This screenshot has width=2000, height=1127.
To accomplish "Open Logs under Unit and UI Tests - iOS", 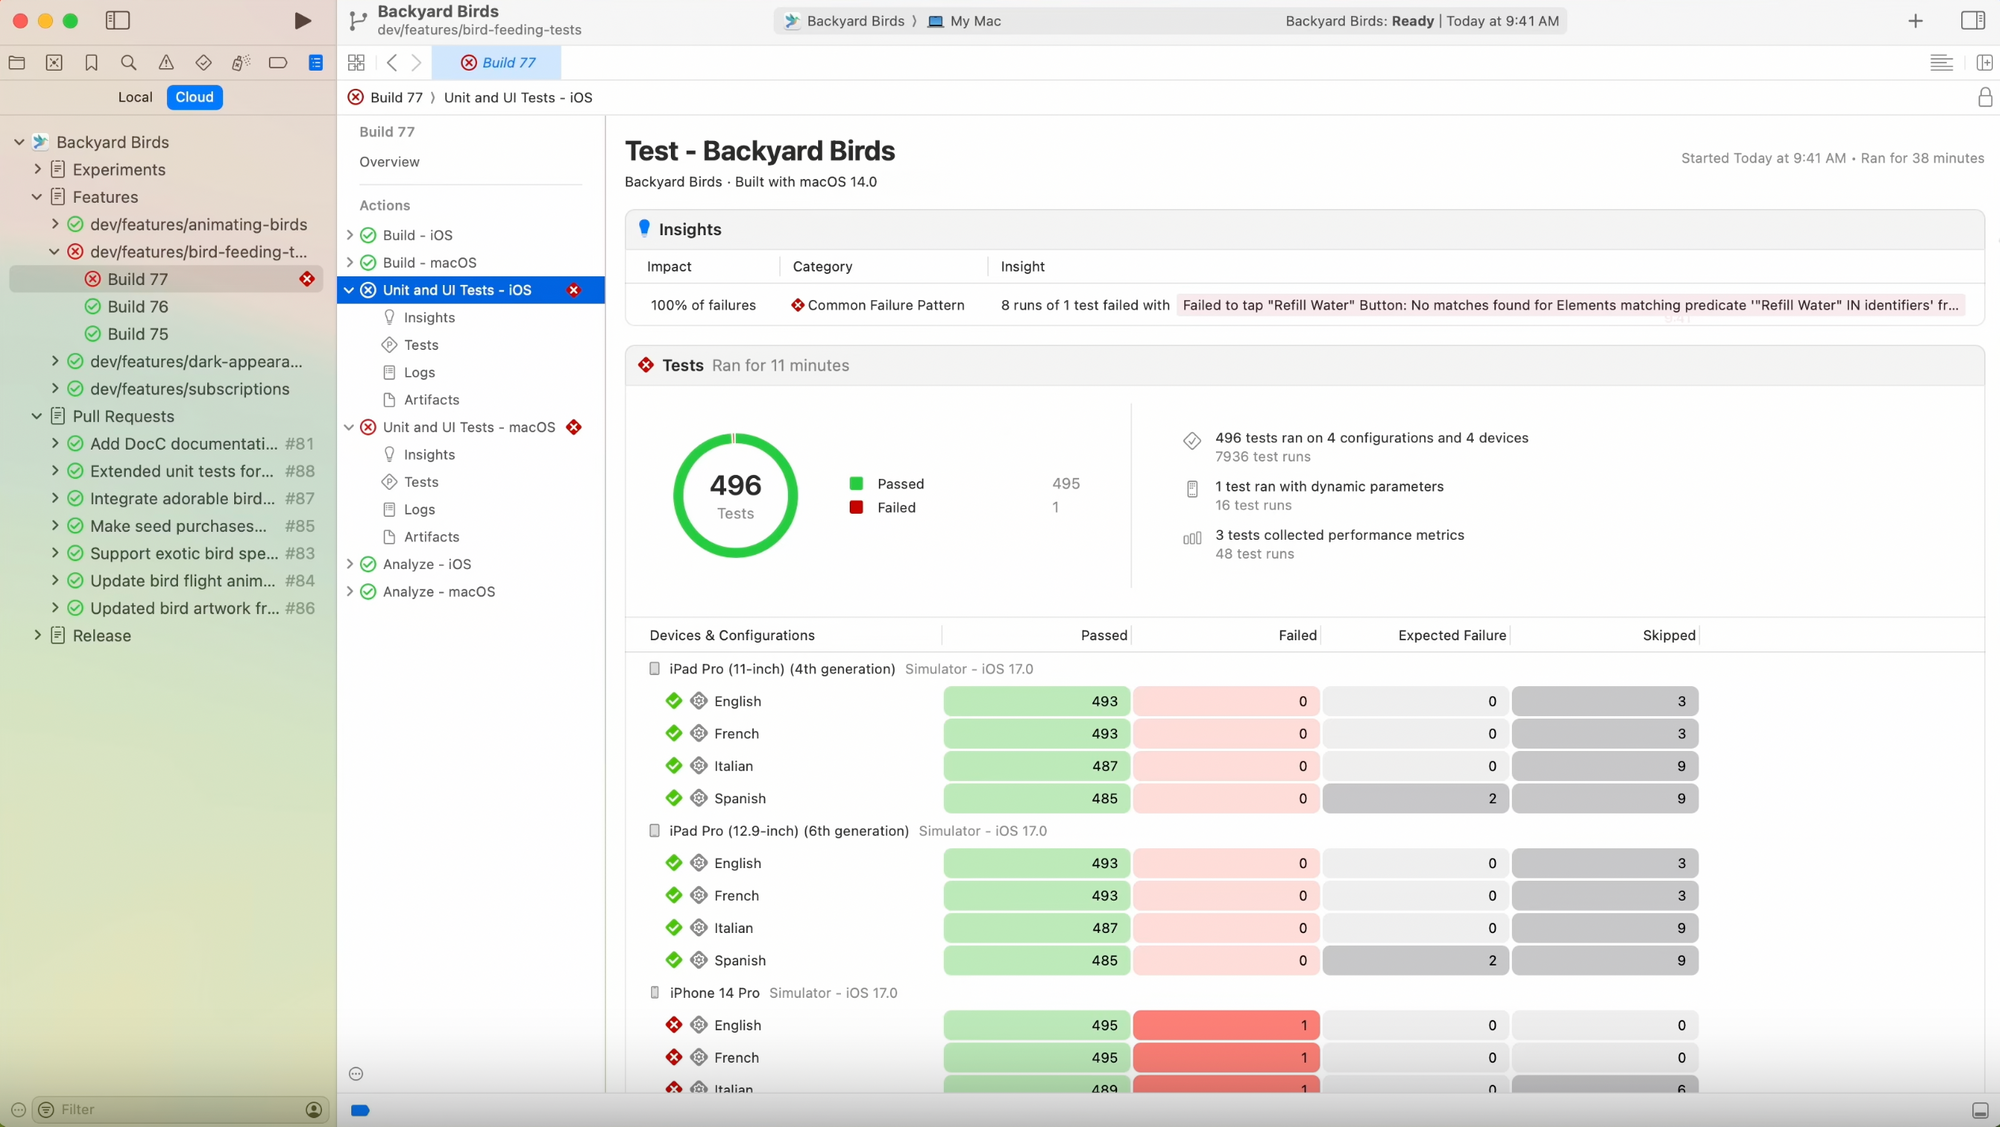I will coord(419,372).
